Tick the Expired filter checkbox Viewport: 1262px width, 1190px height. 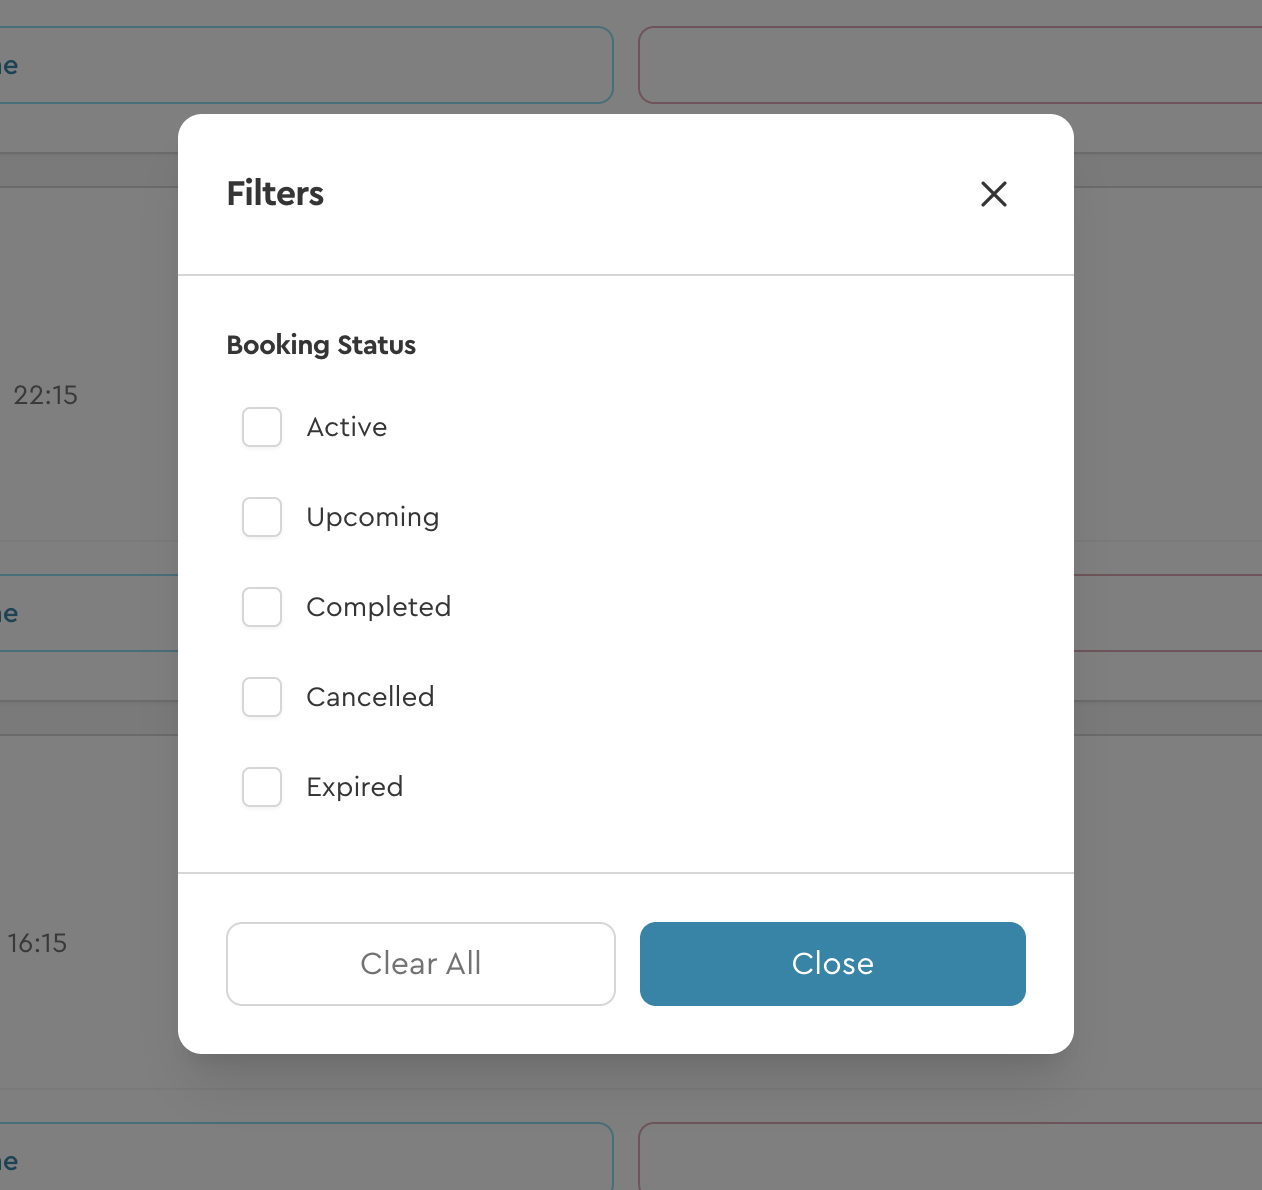(261, 787)
